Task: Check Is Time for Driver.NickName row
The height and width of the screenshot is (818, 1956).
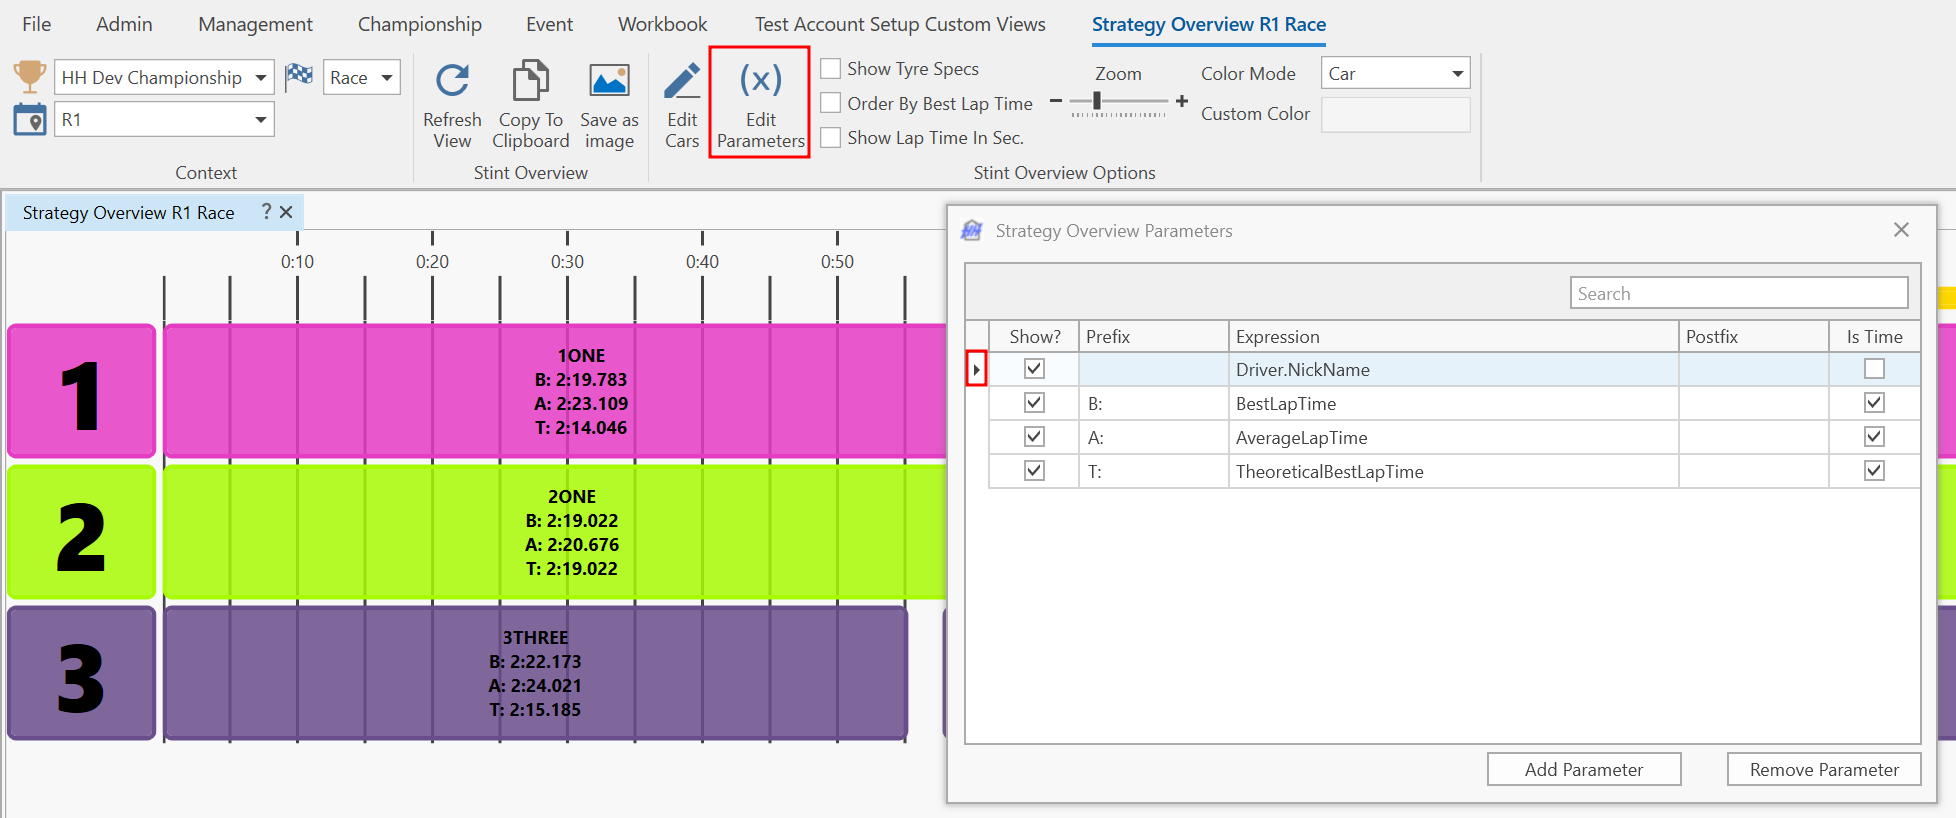Action: 1874,369
